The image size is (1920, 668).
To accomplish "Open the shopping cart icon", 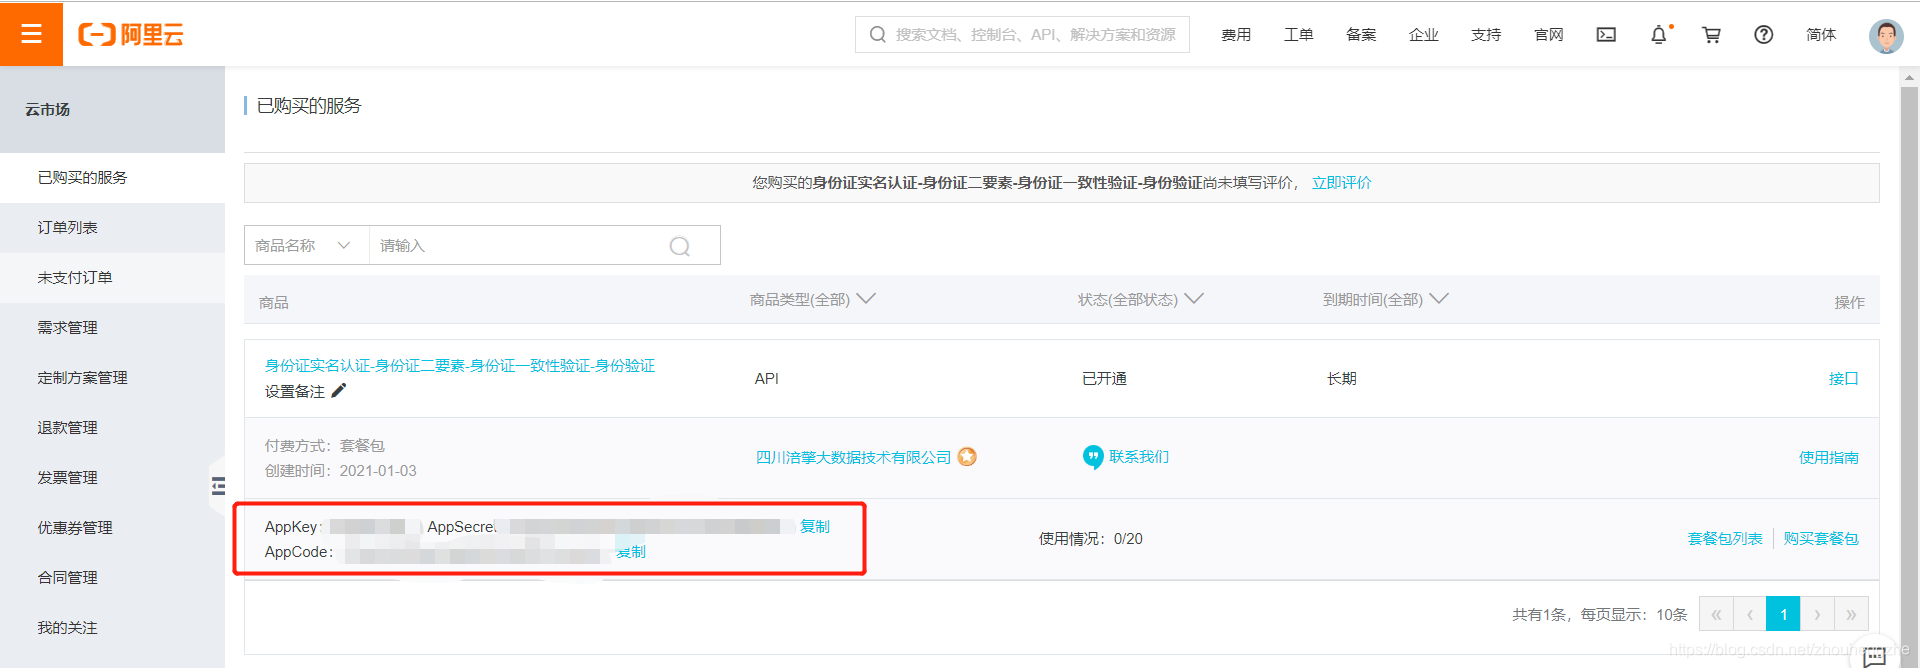I will click(x=1711, y=35).
